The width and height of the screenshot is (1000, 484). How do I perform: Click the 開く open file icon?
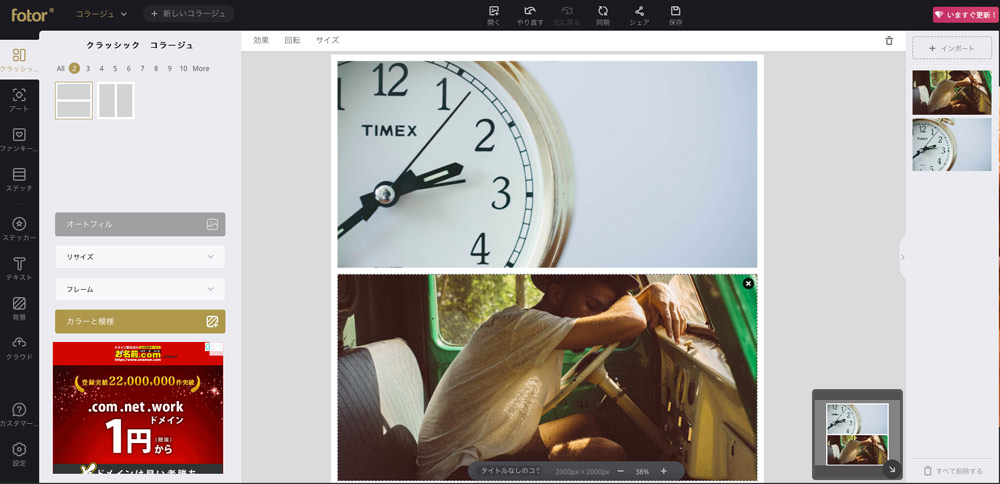[x=494, y=15]
